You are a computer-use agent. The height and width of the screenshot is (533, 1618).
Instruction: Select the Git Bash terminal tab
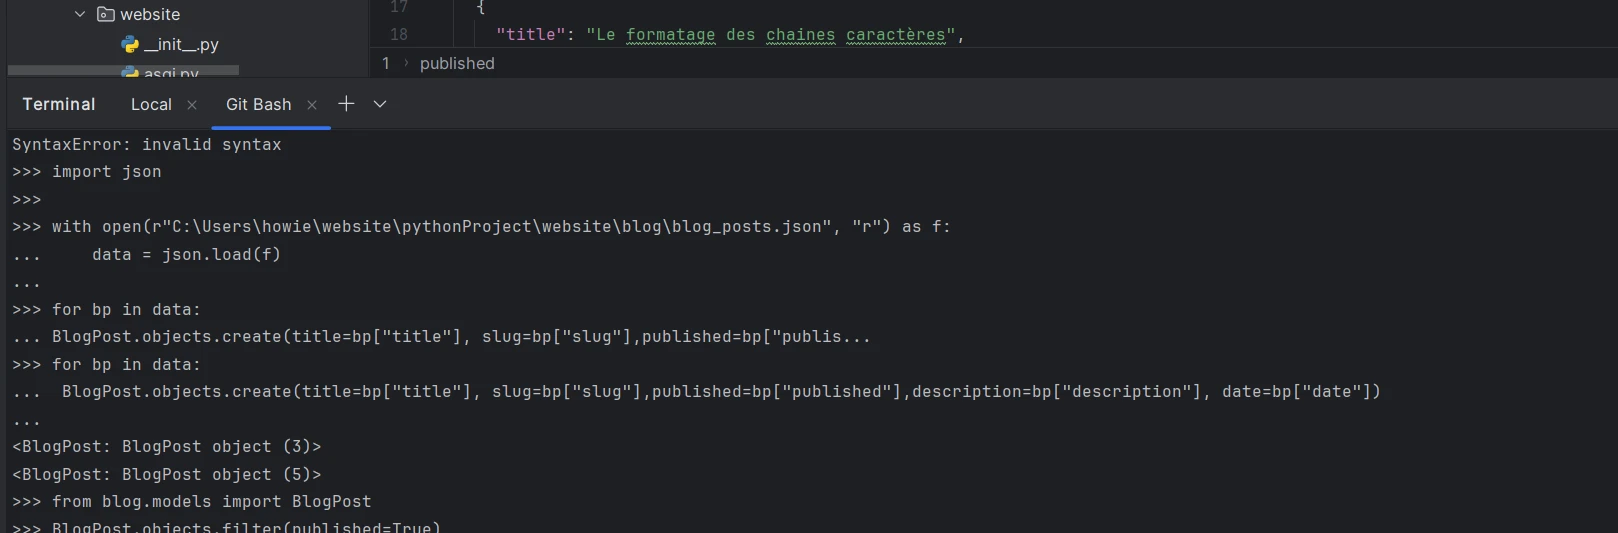tap(258, 104)
